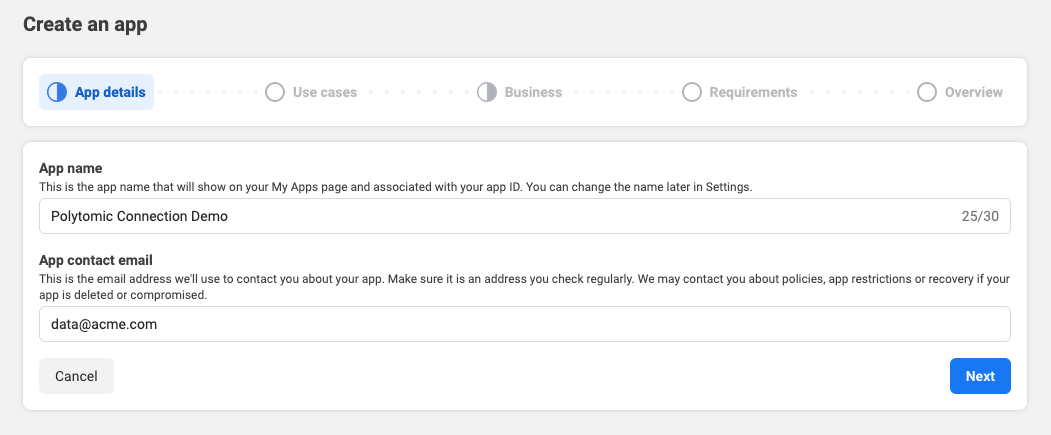
Task: Click the Overview step circle icon
Action: 927,92
